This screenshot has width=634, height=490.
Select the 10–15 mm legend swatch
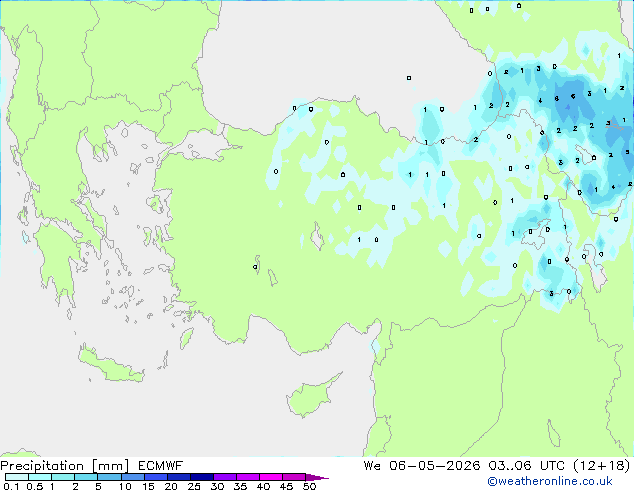132,477
